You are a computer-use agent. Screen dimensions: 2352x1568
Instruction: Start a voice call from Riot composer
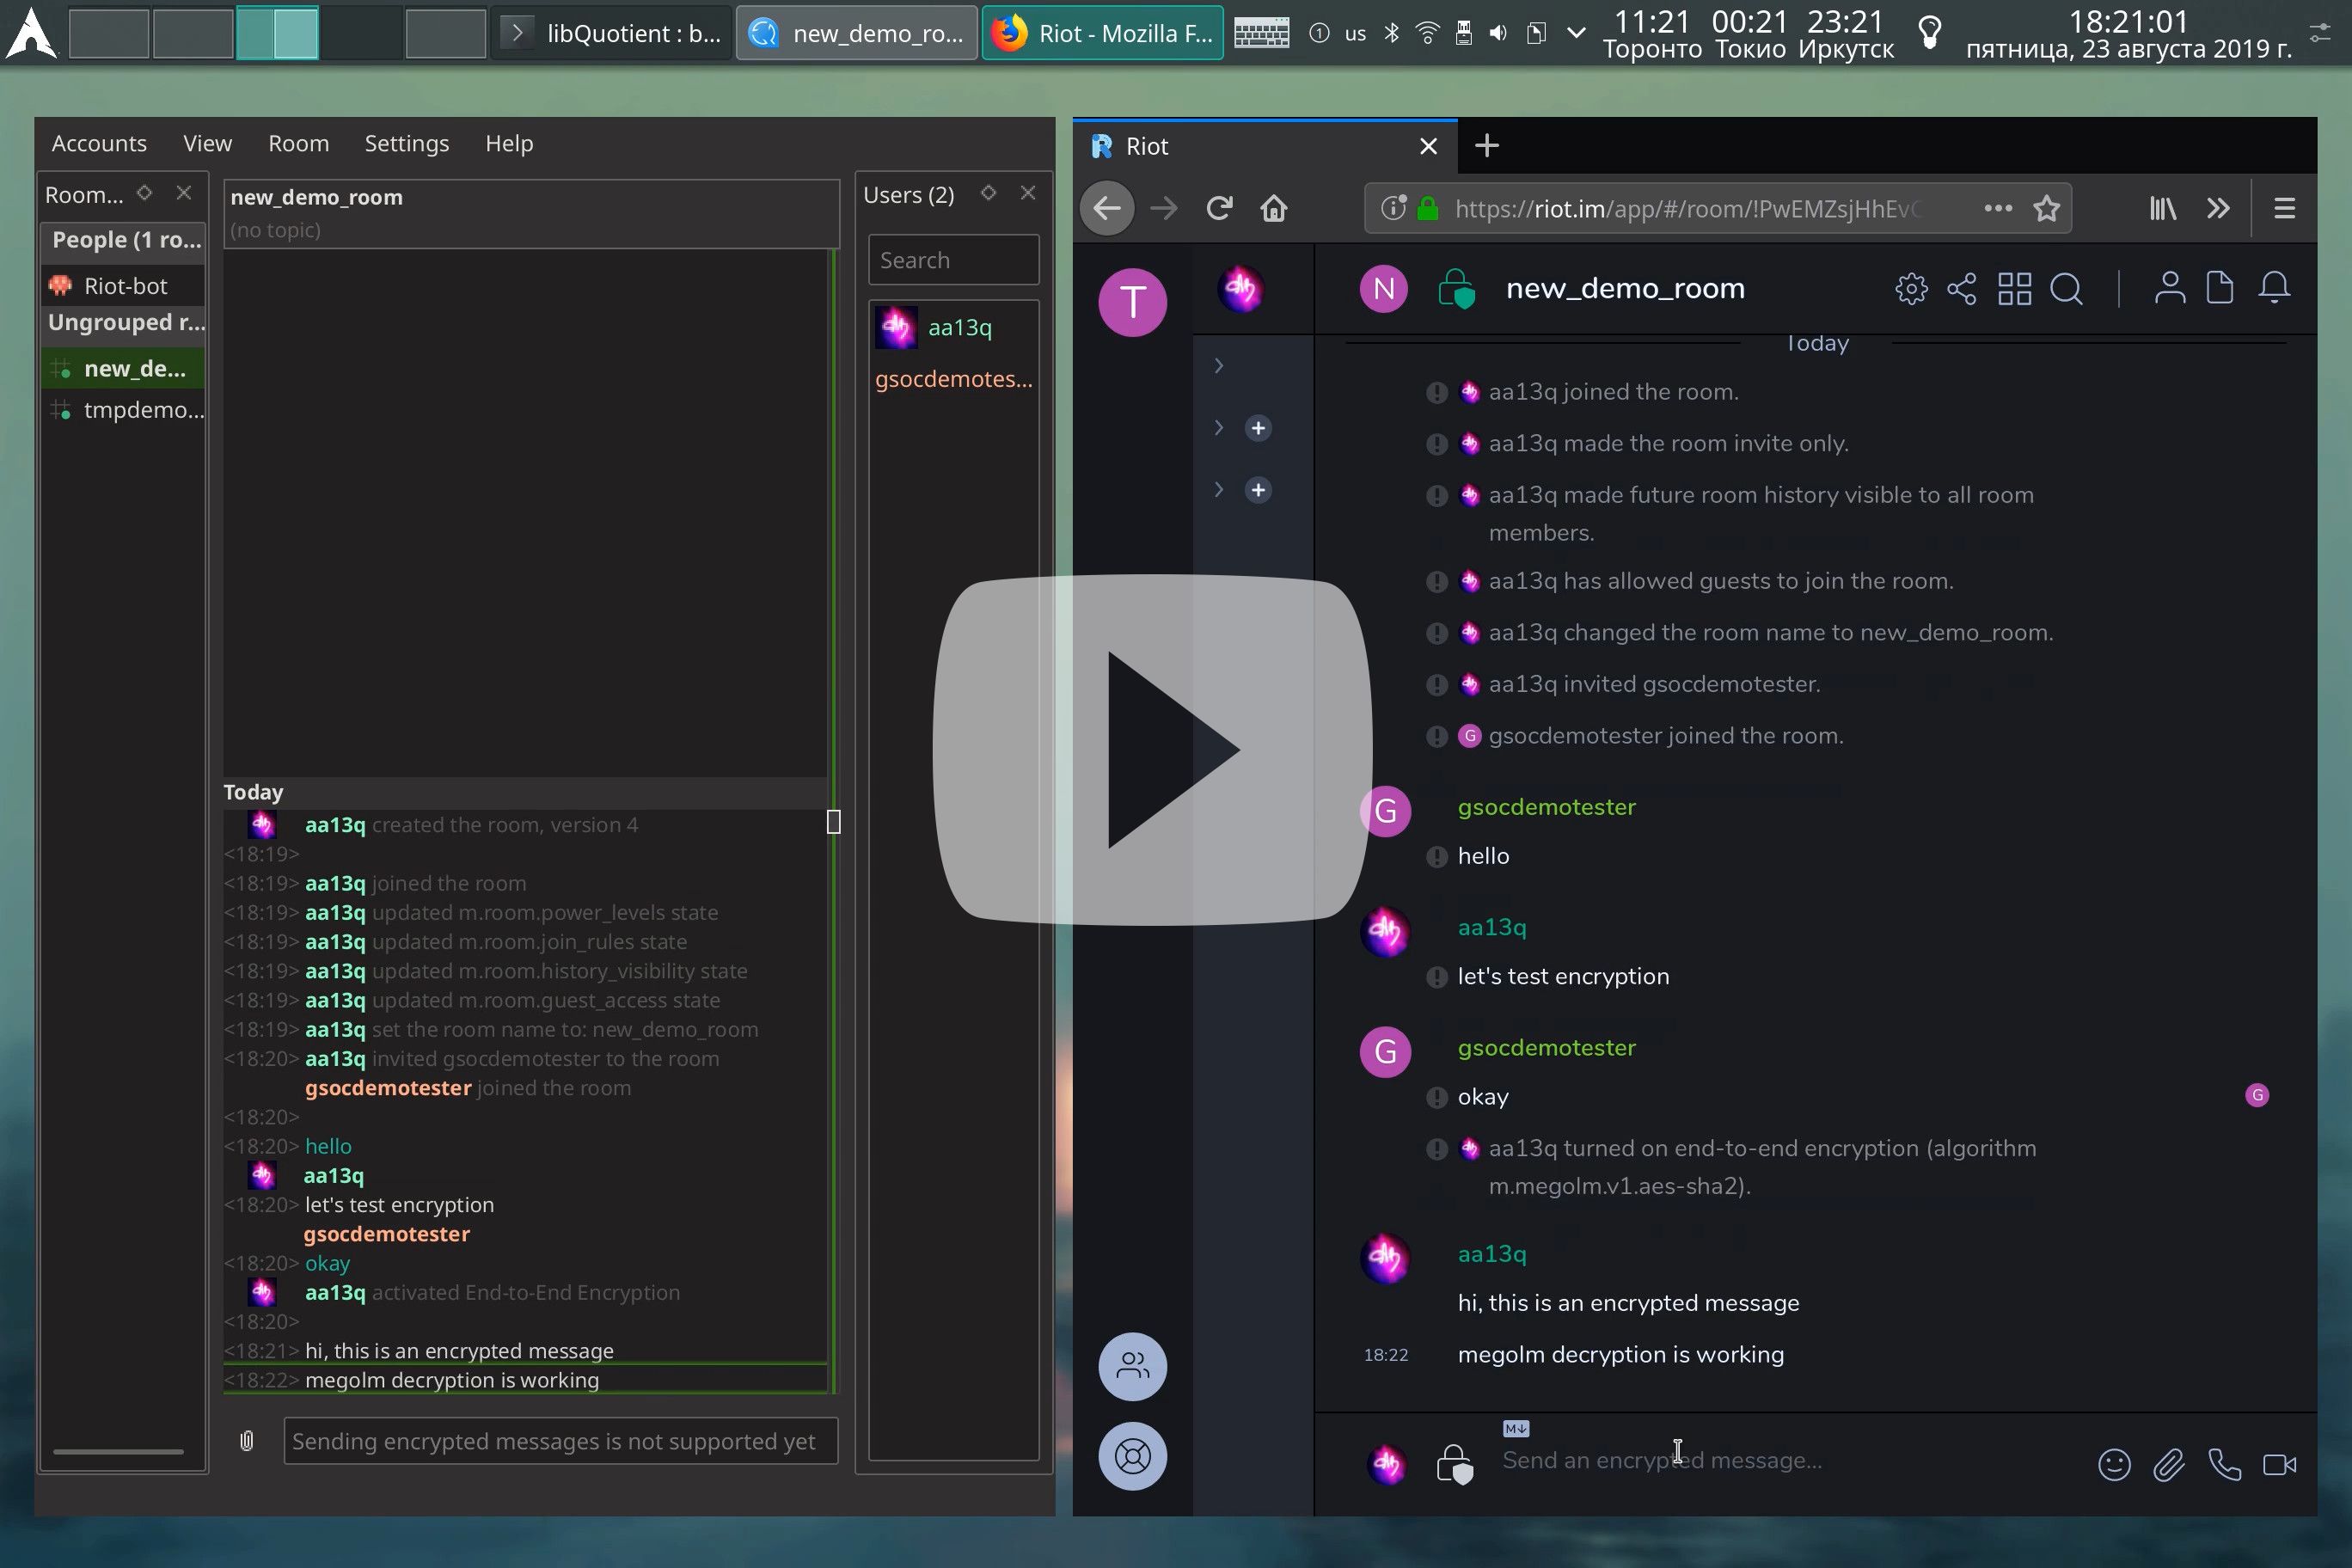point(2224,1465)
